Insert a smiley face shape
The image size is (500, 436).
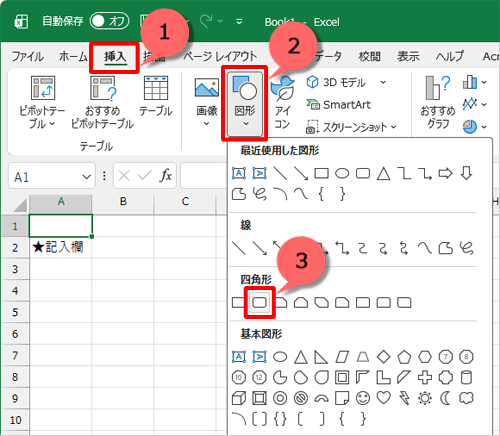[363, 398]
